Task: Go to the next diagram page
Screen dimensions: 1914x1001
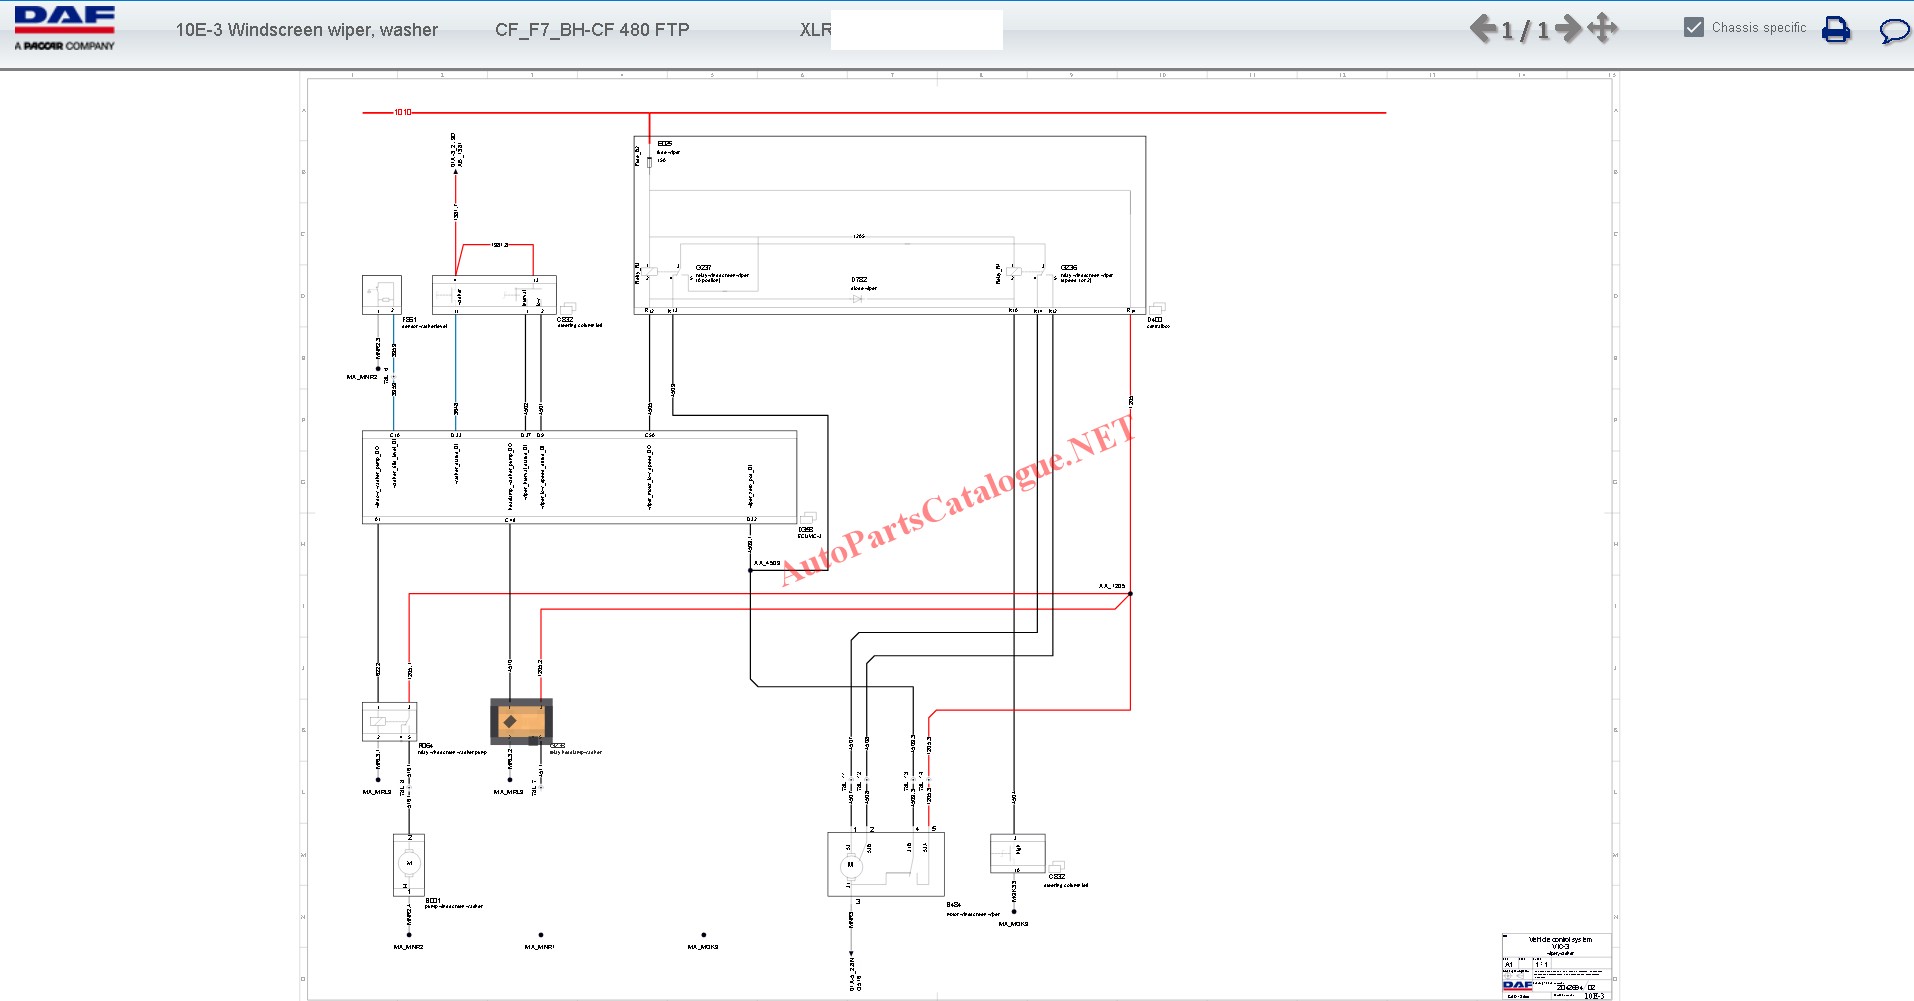Action: [1568, 29]
